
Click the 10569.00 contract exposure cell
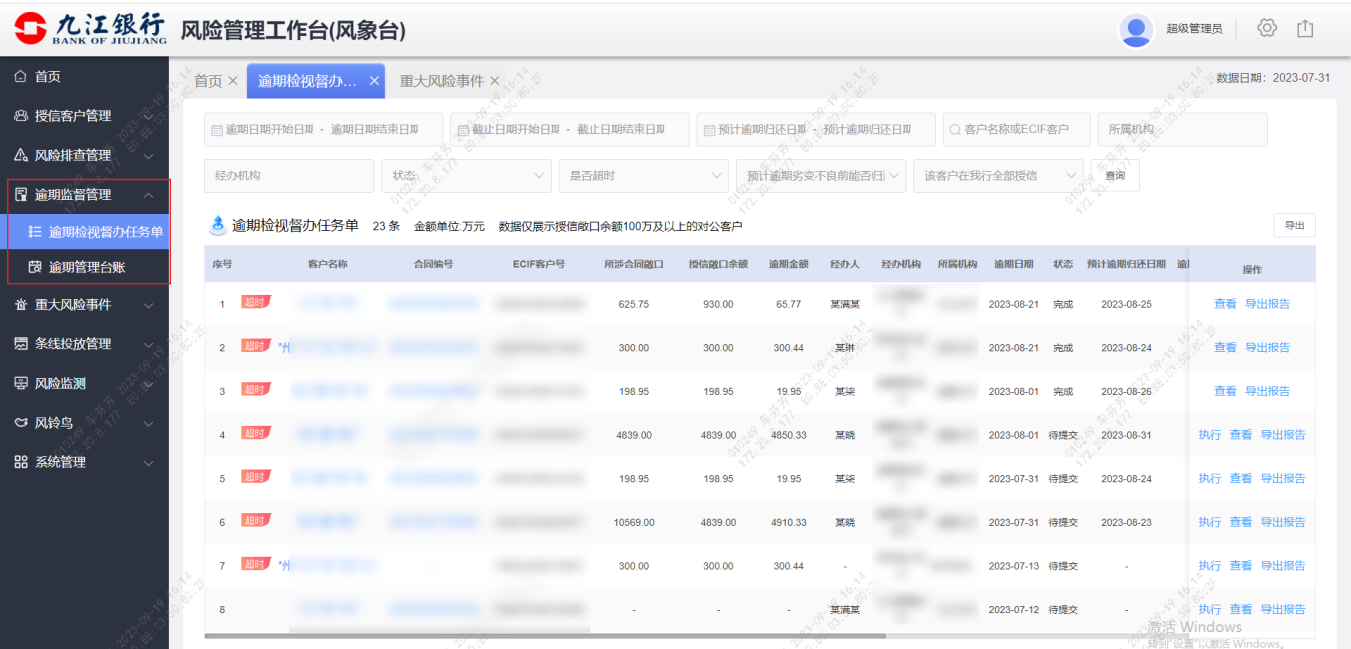[634, 522]
